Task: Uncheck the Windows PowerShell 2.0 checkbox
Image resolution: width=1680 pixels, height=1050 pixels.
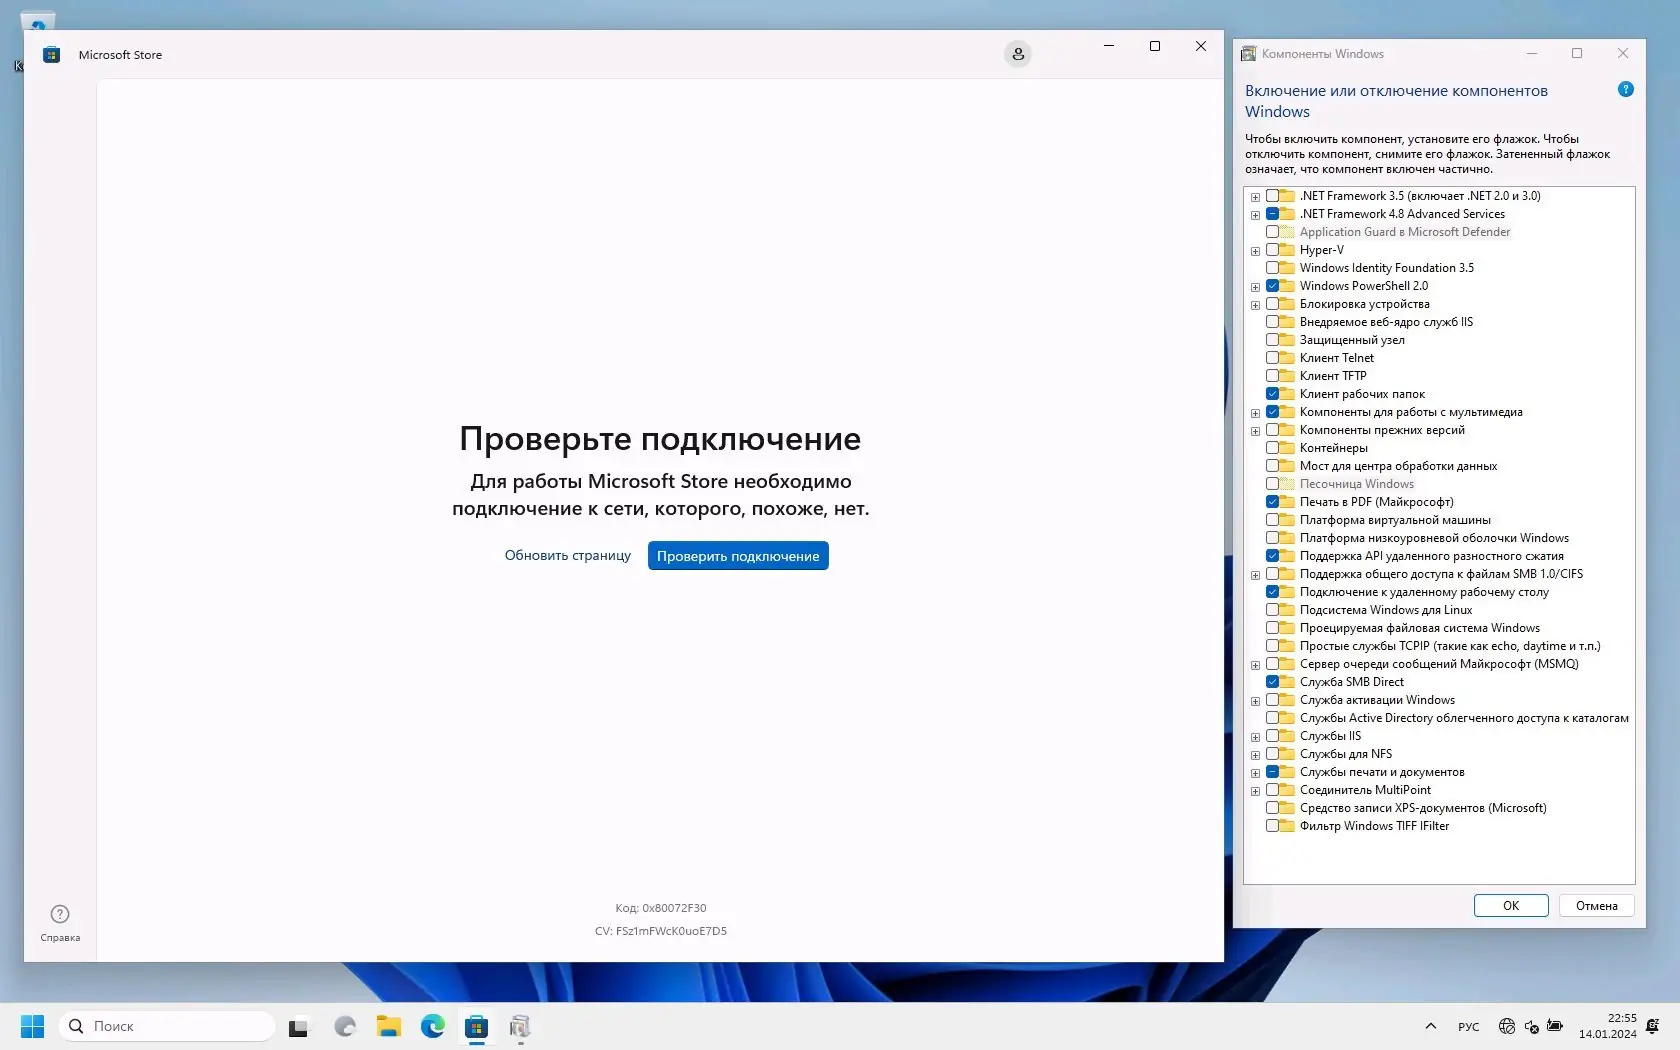Action: coord(1272,286)
